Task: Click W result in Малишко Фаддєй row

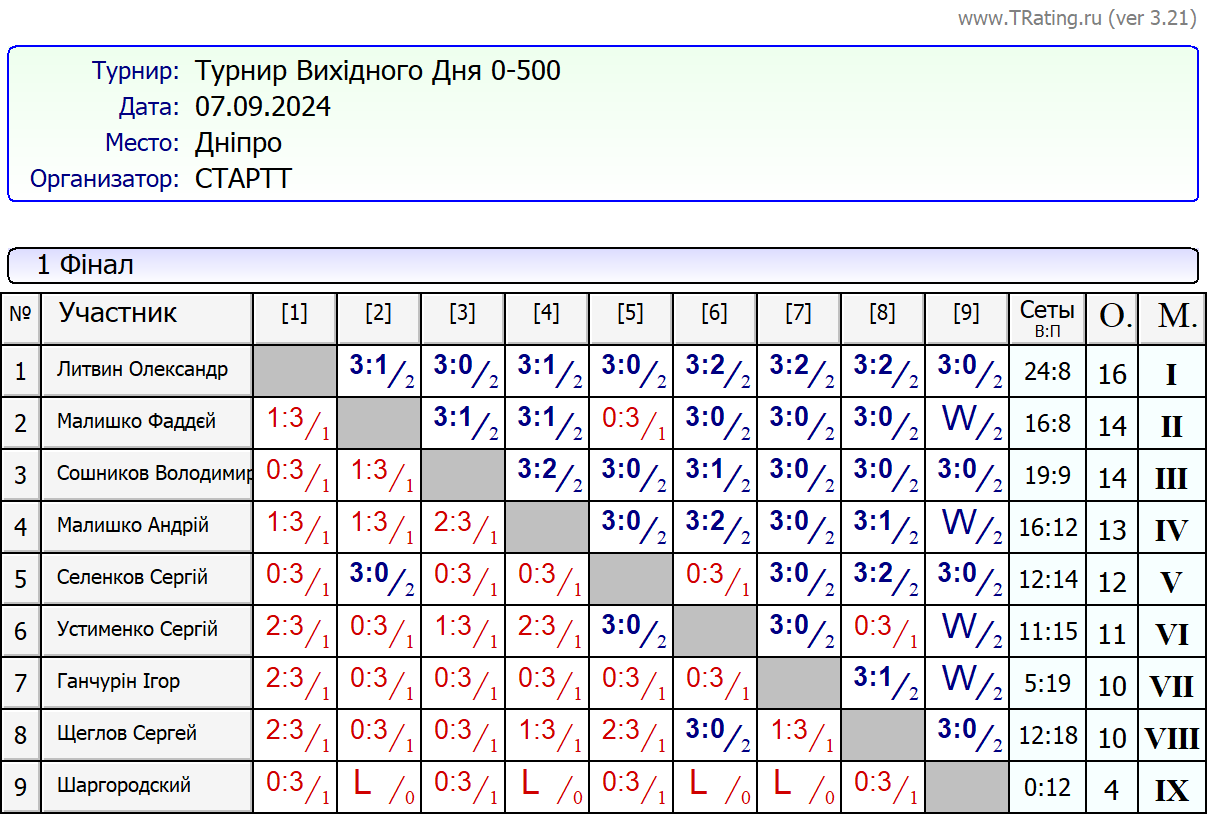Action: [965, 422]
